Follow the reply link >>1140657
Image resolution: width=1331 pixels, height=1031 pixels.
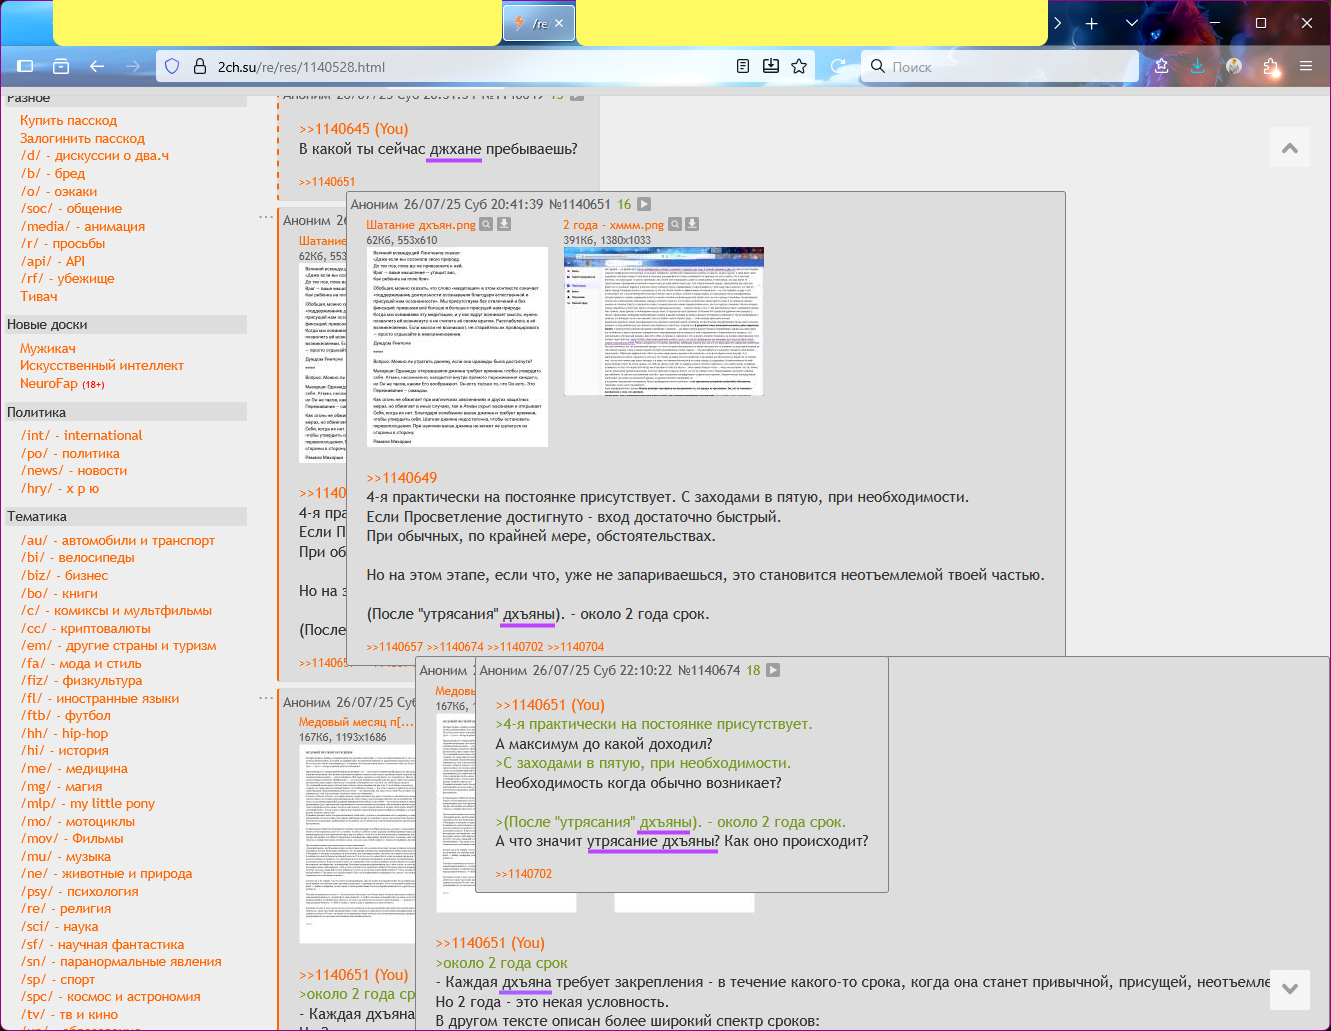[x=394, y=647]
